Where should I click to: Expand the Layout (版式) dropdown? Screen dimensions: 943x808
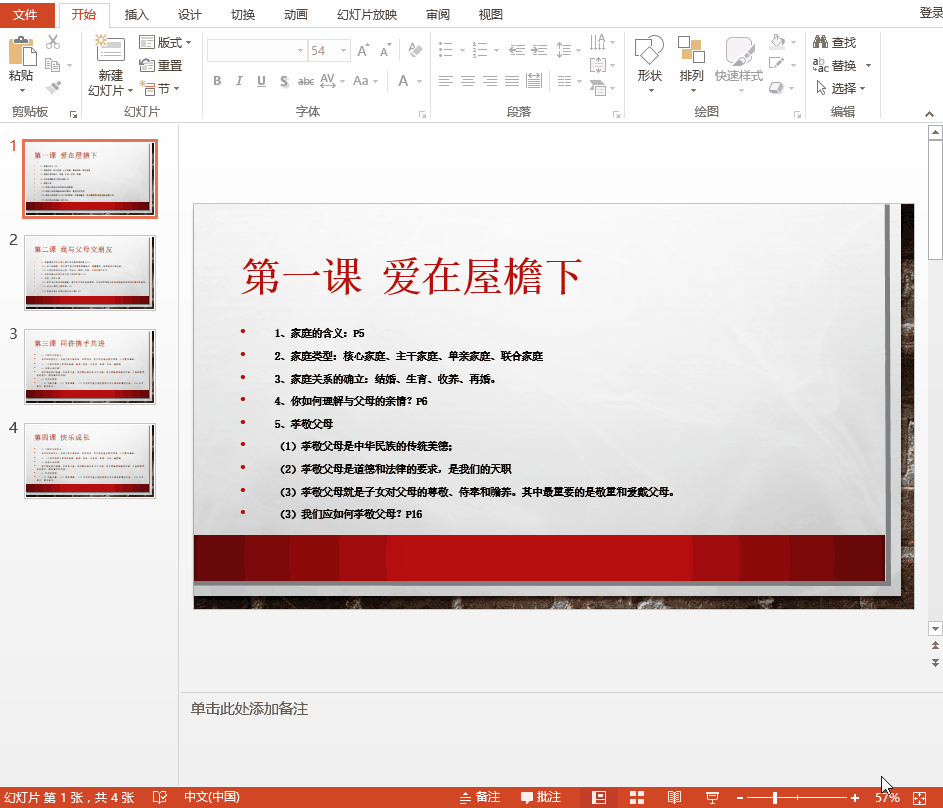[166, 42]
